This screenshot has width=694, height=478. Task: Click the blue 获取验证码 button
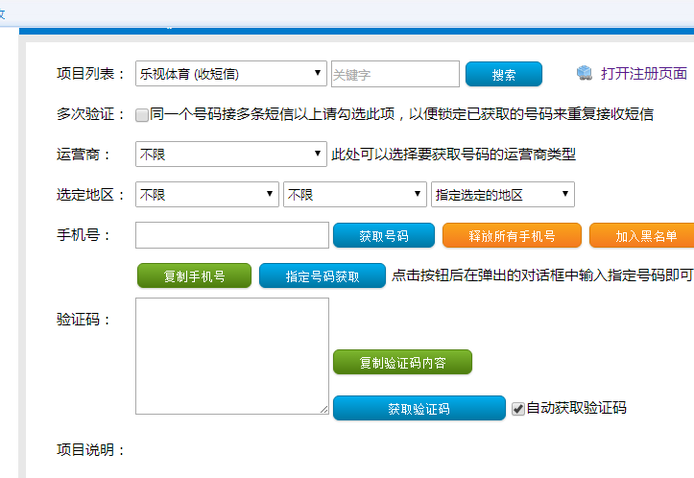tap(419, 409)
